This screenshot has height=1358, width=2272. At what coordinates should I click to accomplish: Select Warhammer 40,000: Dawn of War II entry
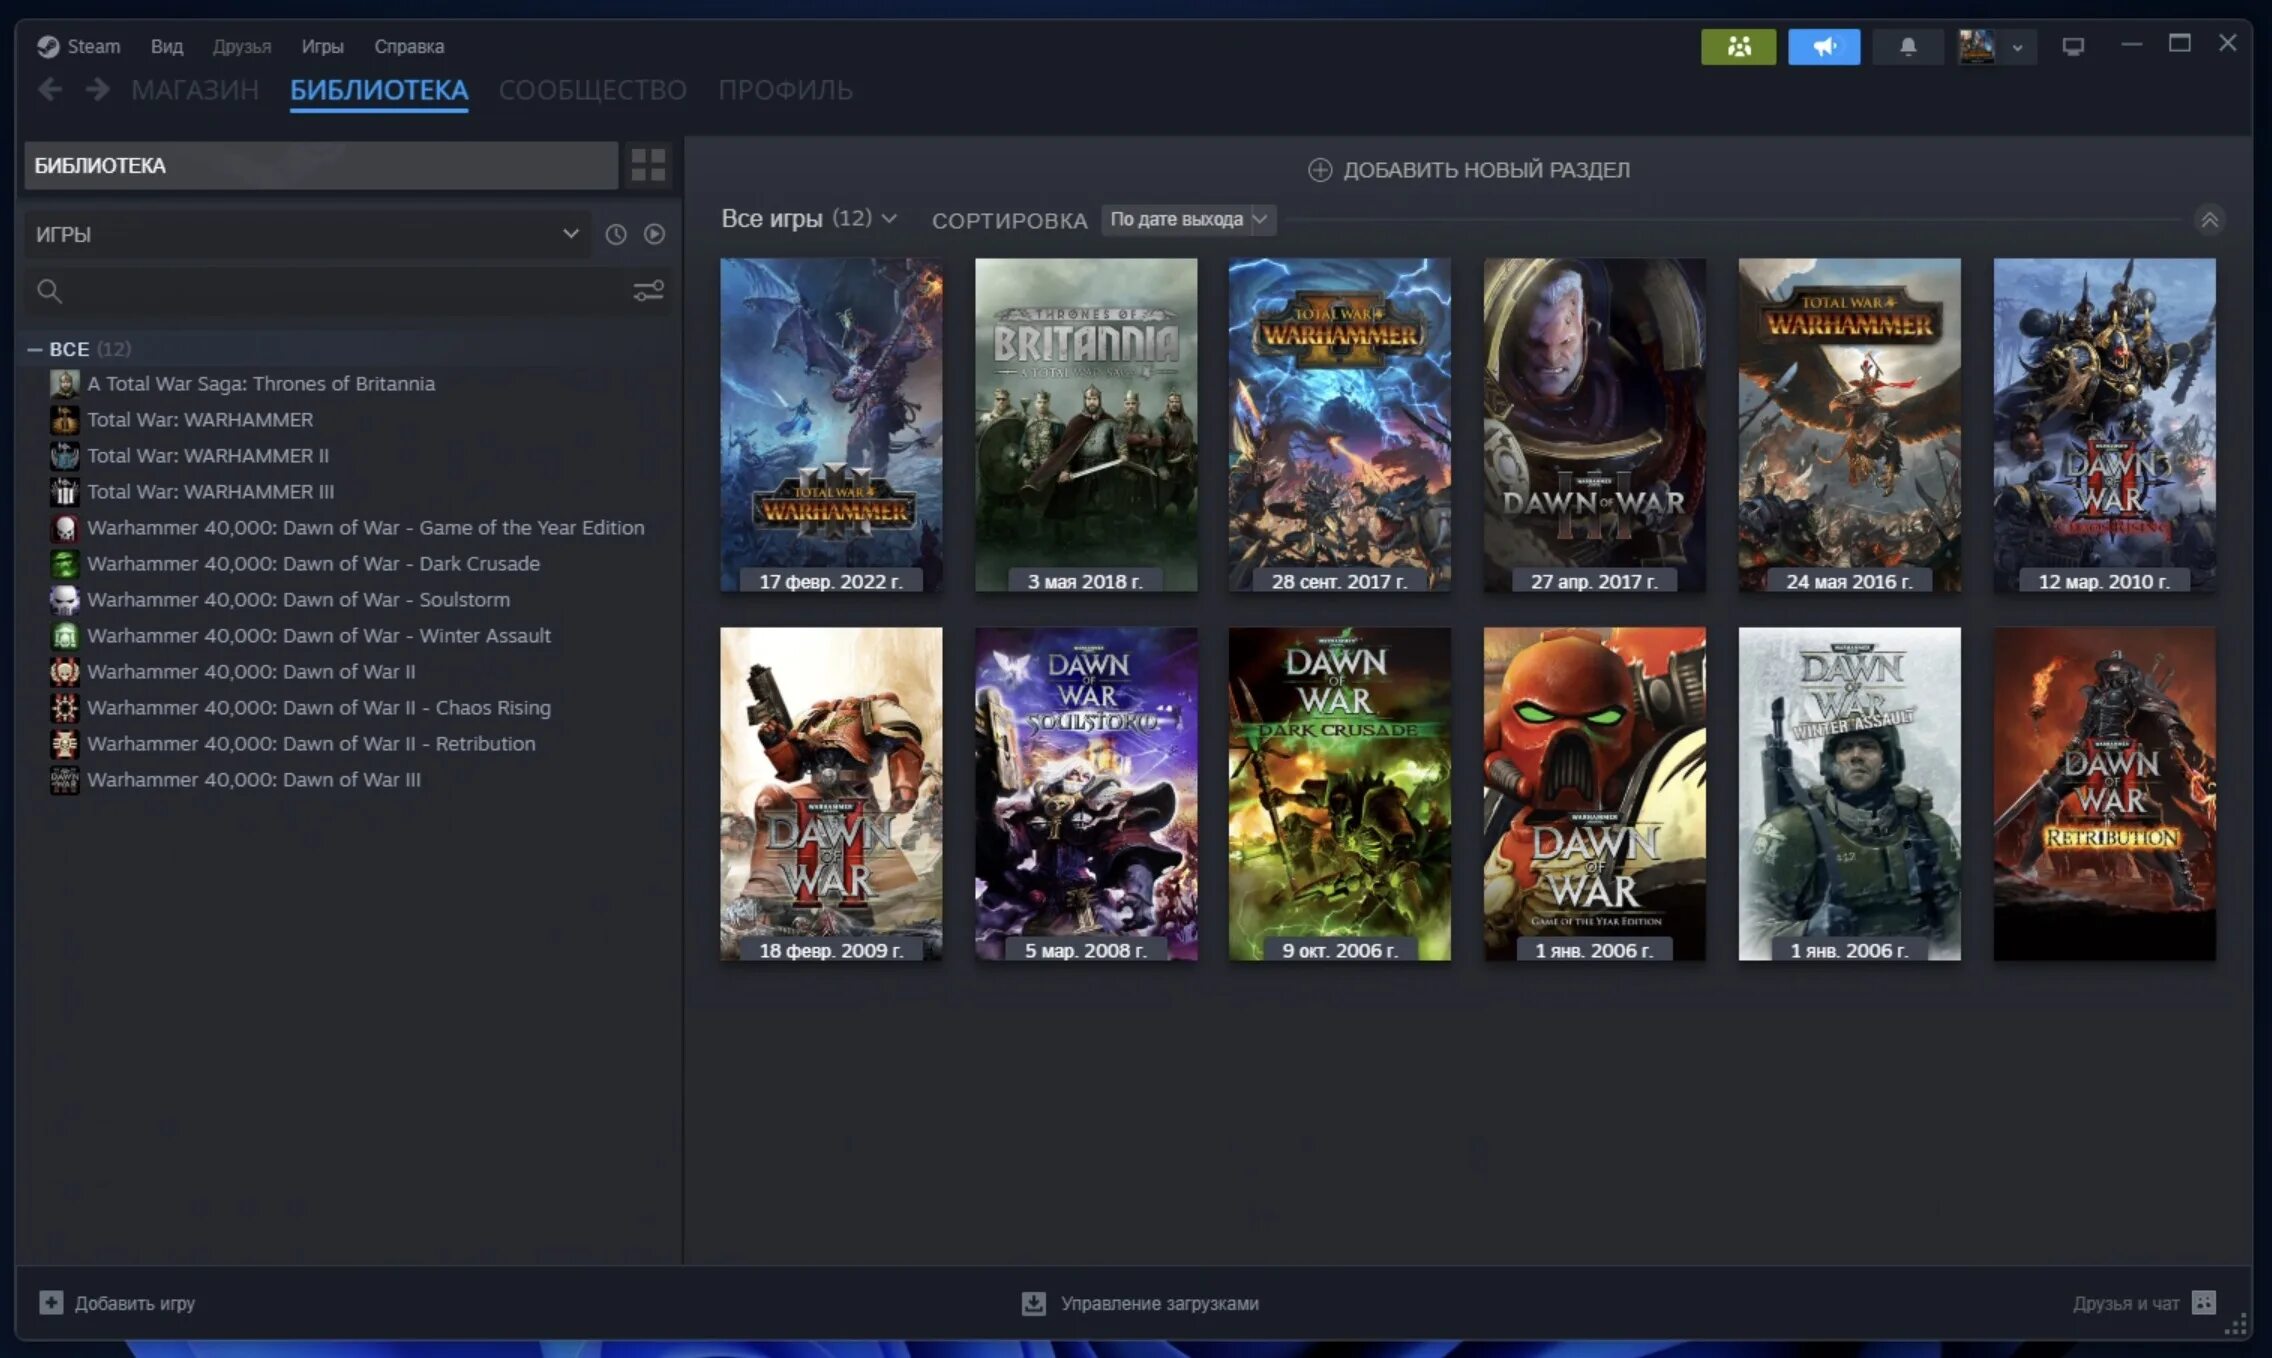(251, 672)
